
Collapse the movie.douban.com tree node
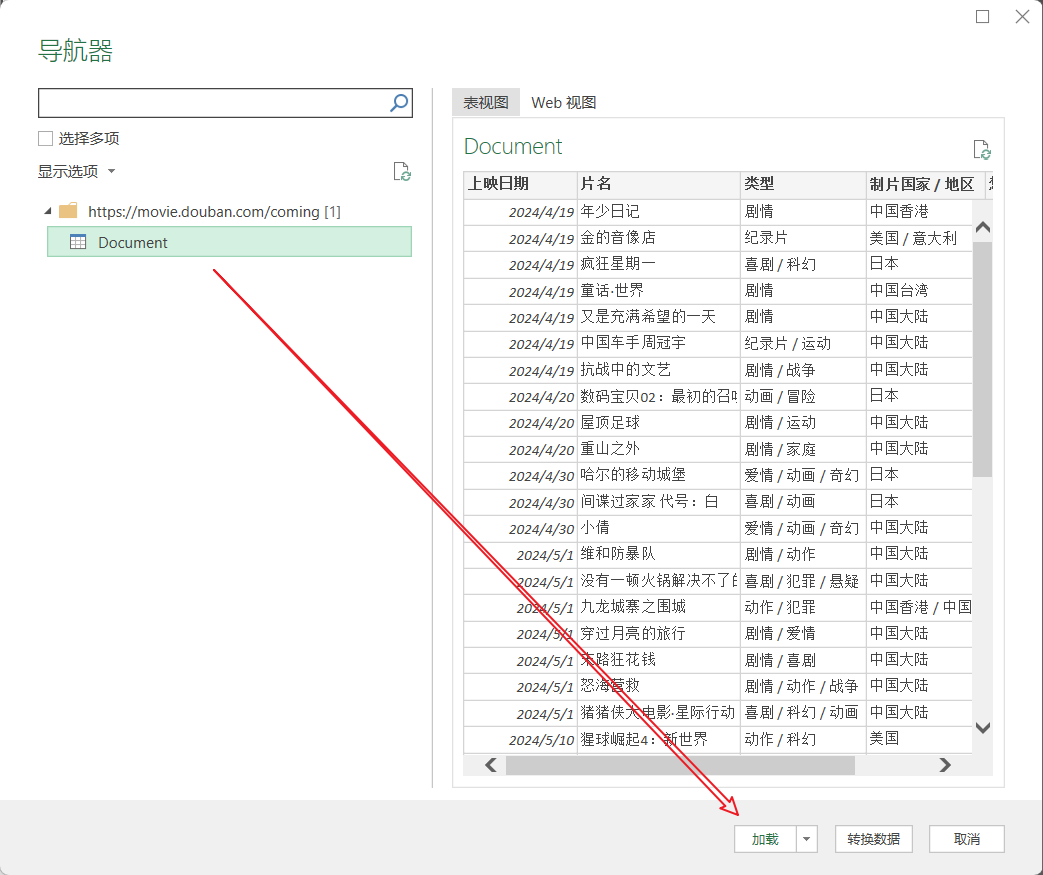click(47, 211)
